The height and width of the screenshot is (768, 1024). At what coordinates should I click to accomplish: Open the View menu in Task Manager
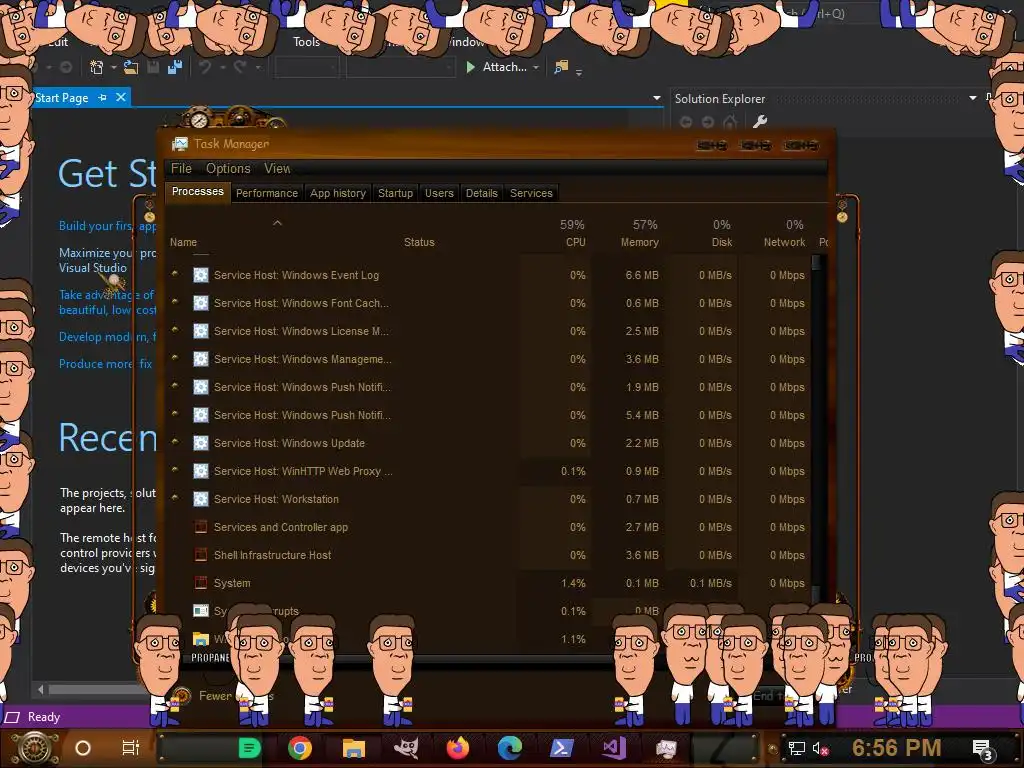coord(277,168)
